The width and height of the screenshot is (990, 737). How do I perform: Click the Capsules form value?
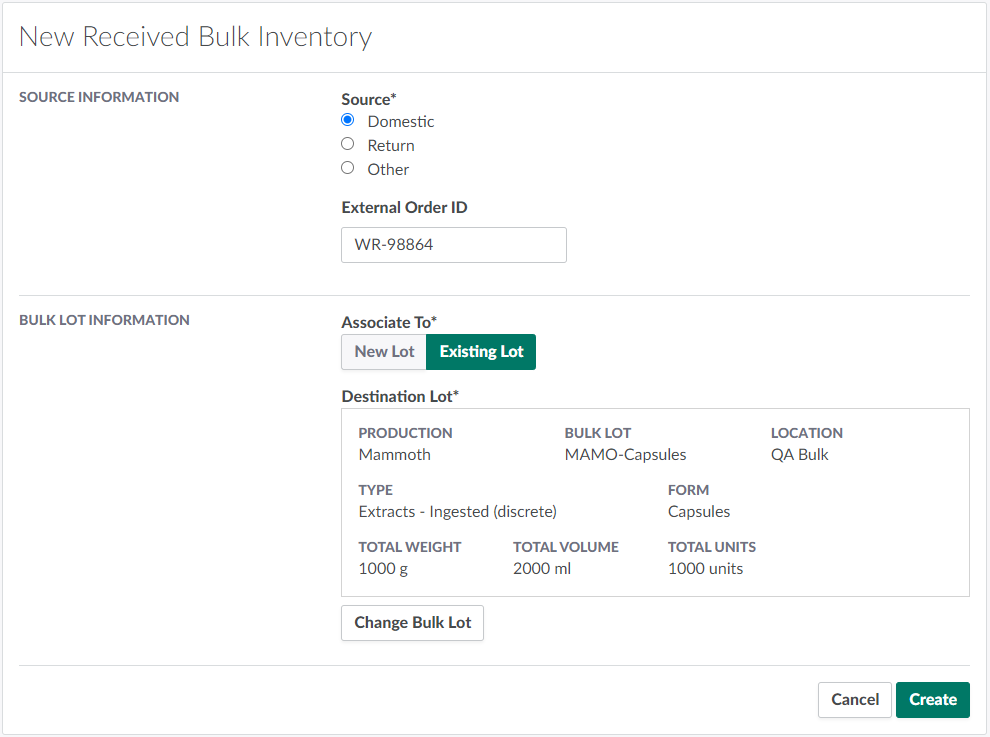pyautogui.click(x=698, y=512)
